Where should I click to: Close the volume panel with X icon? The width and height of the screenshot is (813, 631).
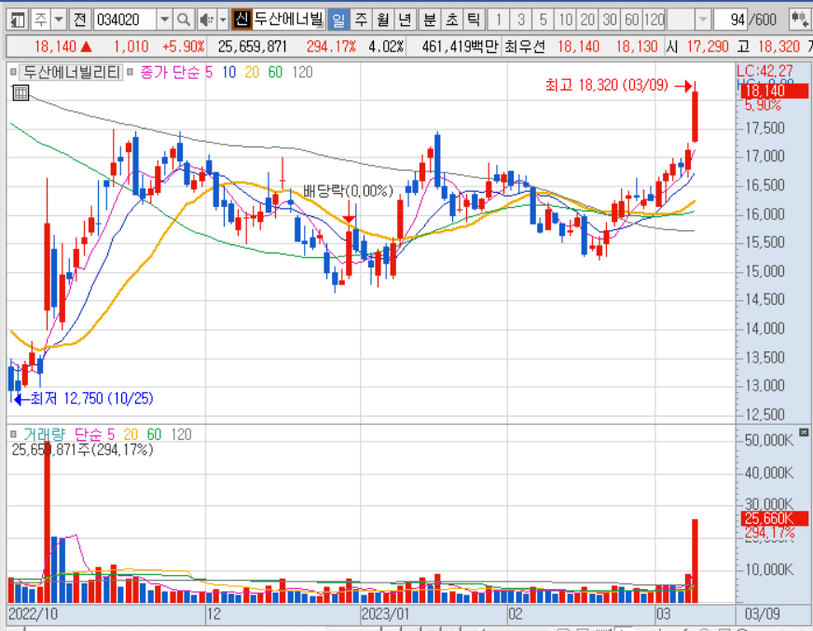coord(804,432)
